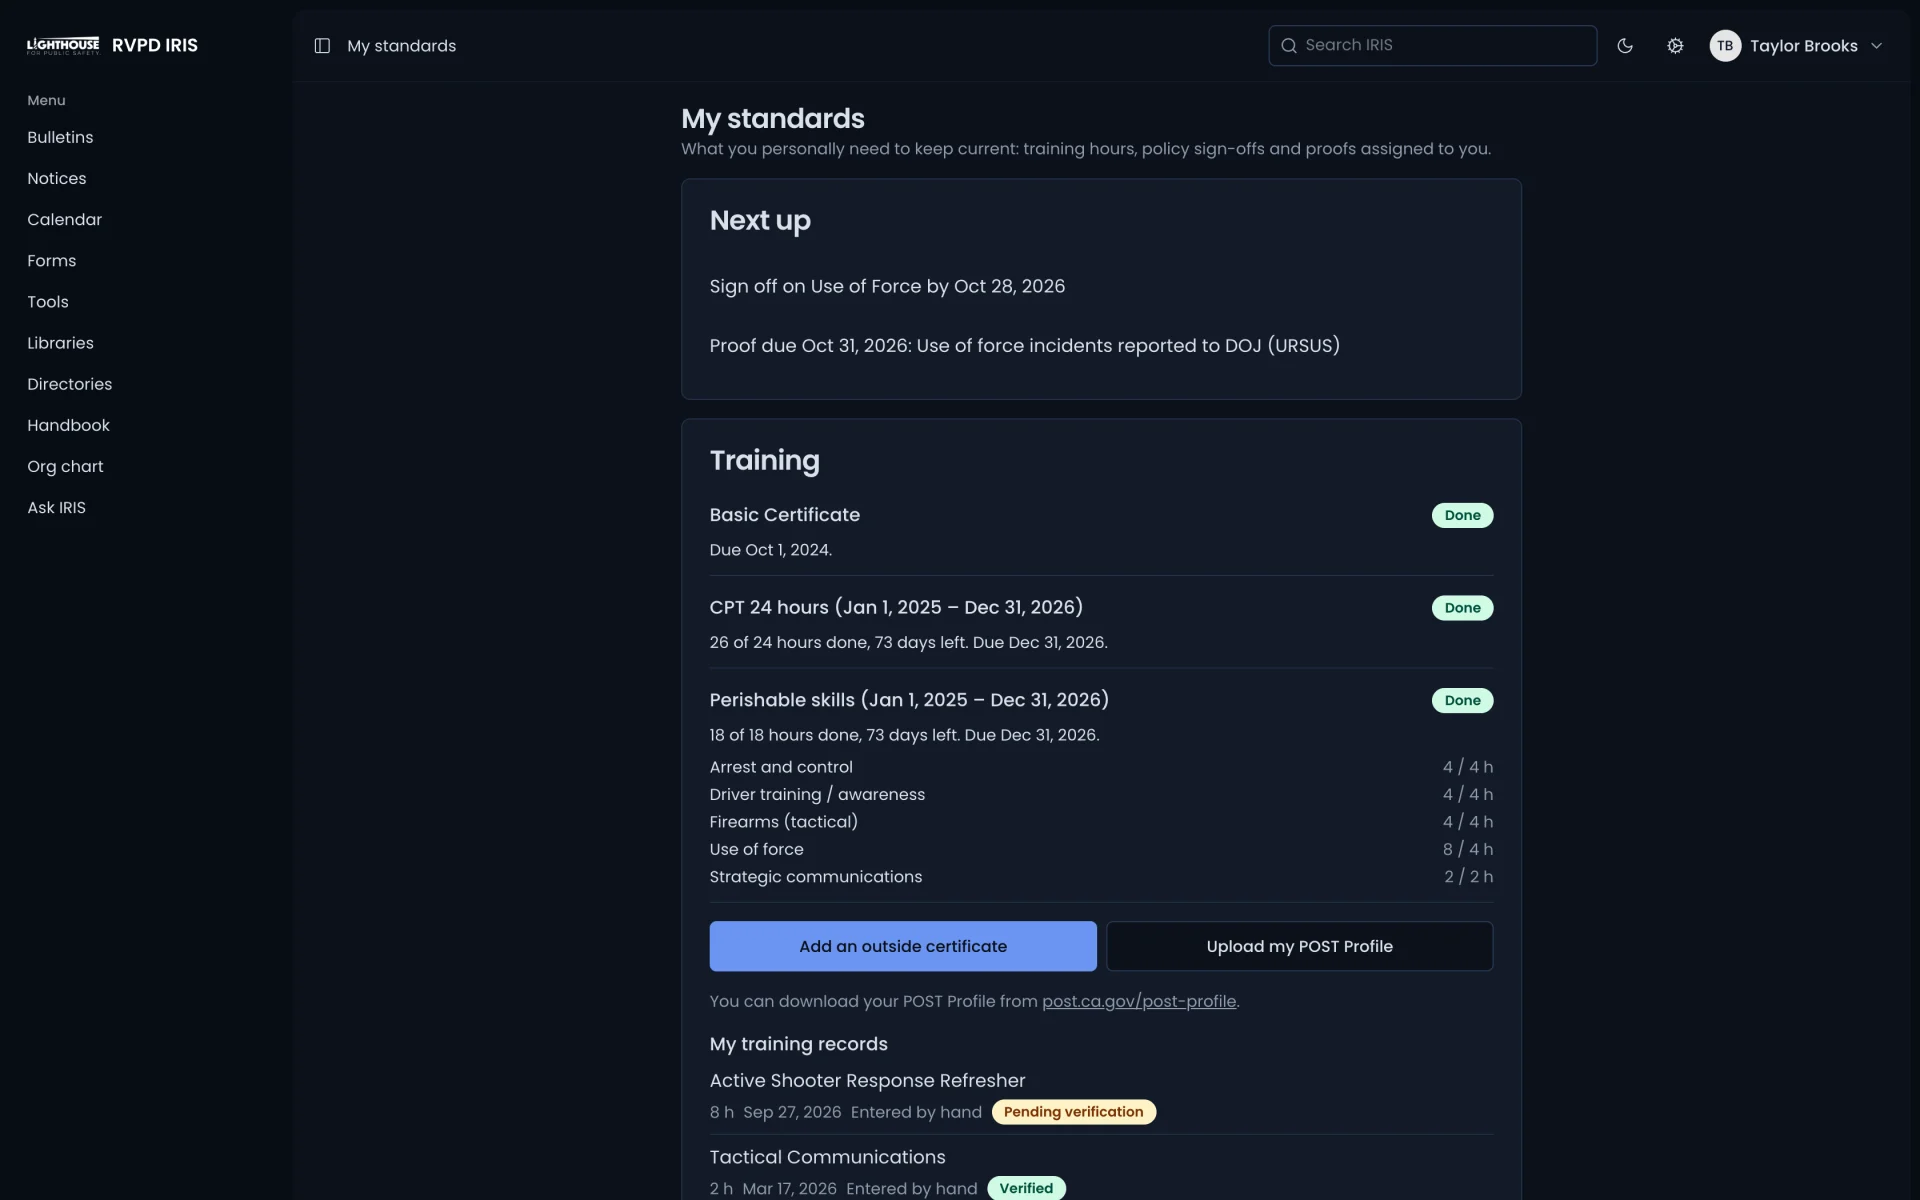
Task: Focus the Search IRIS field
Action: tap(1432, 46)
